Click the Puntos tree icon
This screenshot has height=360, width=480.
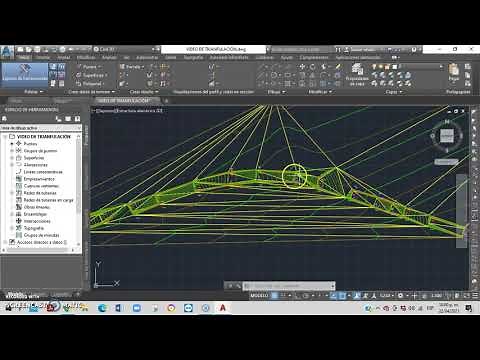(19, 144)
